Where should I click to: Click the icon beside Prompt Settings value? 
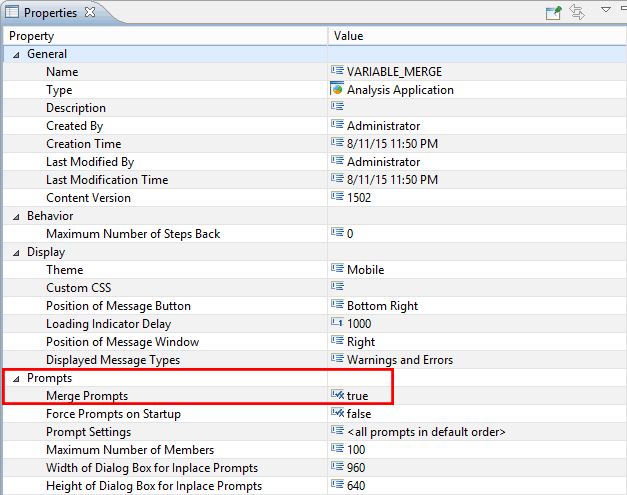click(337, 432)
